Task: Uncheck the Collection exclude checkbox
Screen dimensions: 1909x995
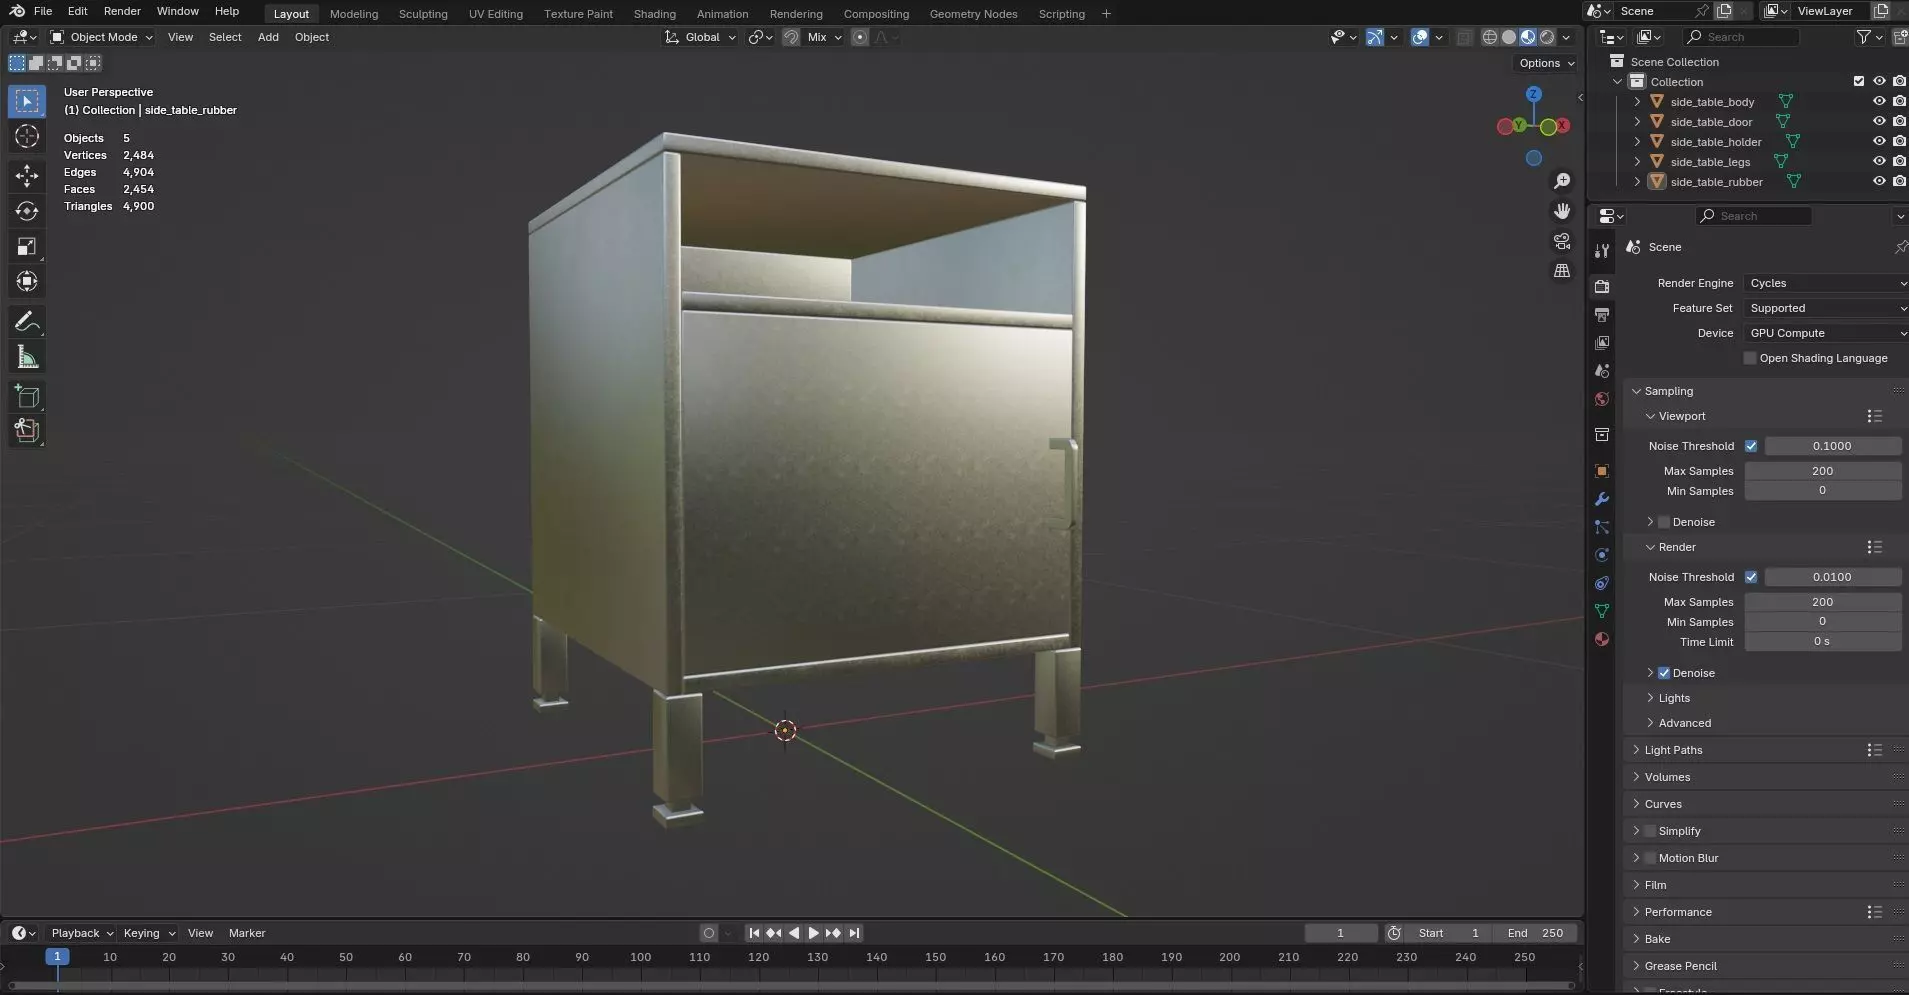Action: (1859, 81)
